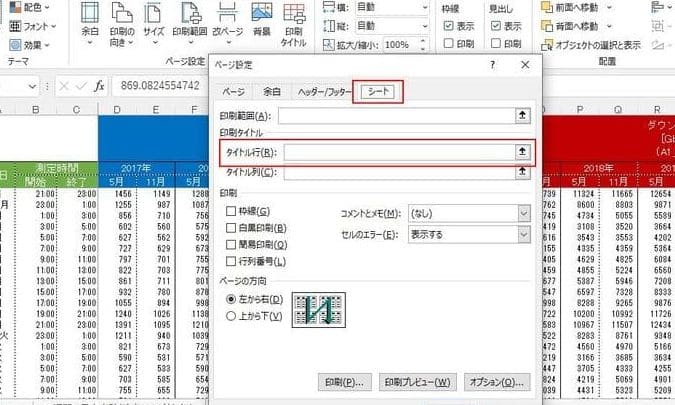
Task: Click the 印刷範囲 (Print Area) ribbon icon
Action: click(189, 24)
